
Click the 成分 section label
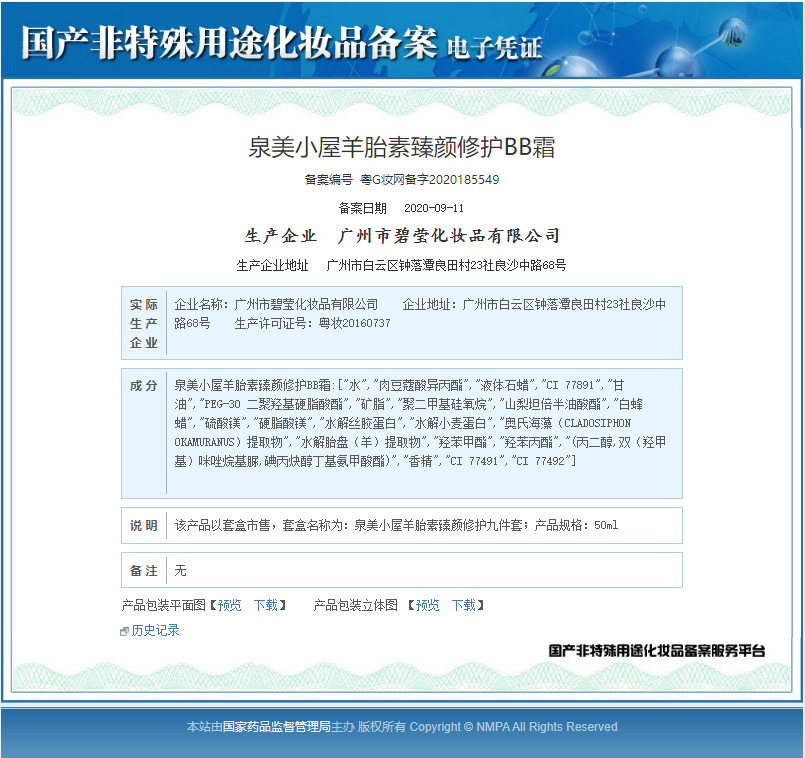pyautogui.click(x=144, y=385)
